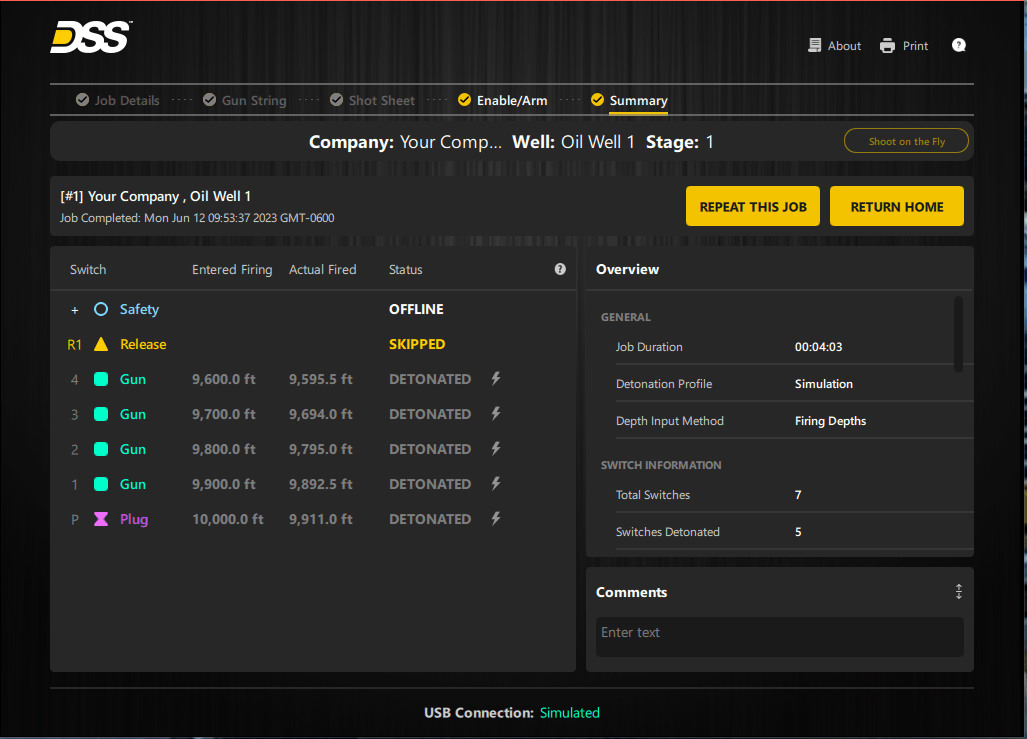
Task: Select the green square icon for Gun 4
Action: [100, 379]
